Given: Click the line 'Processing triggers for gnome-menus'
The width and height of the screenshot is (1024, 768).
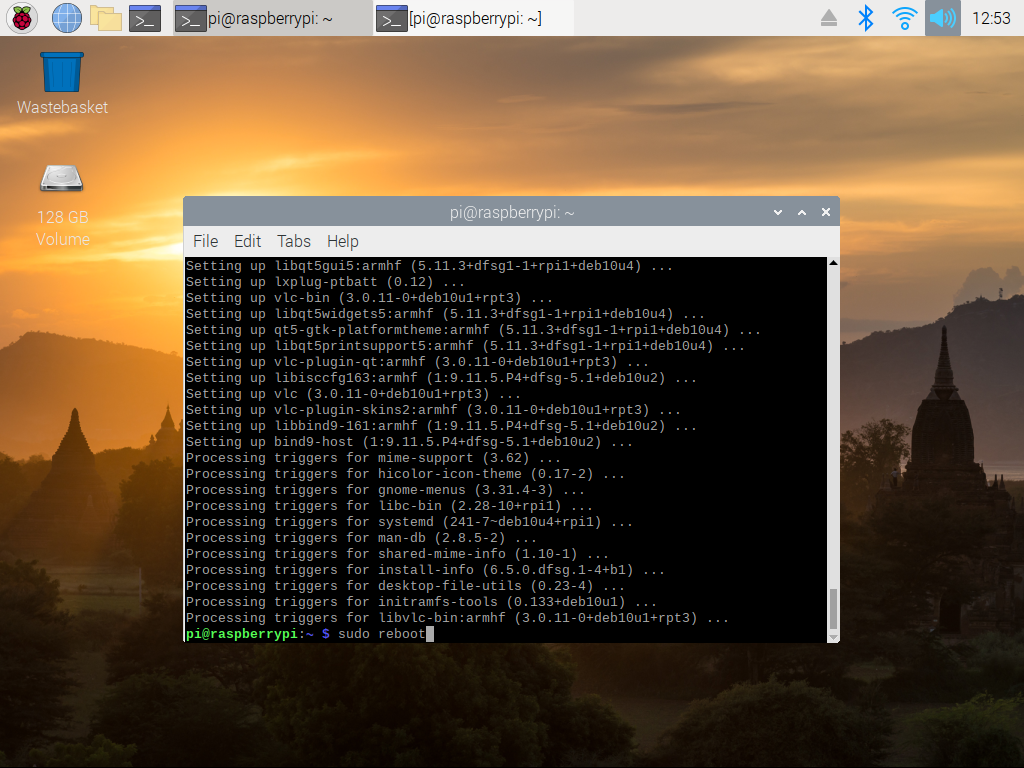Looking at the screenshot, I should pyautogui.click(x=385, y=490).
